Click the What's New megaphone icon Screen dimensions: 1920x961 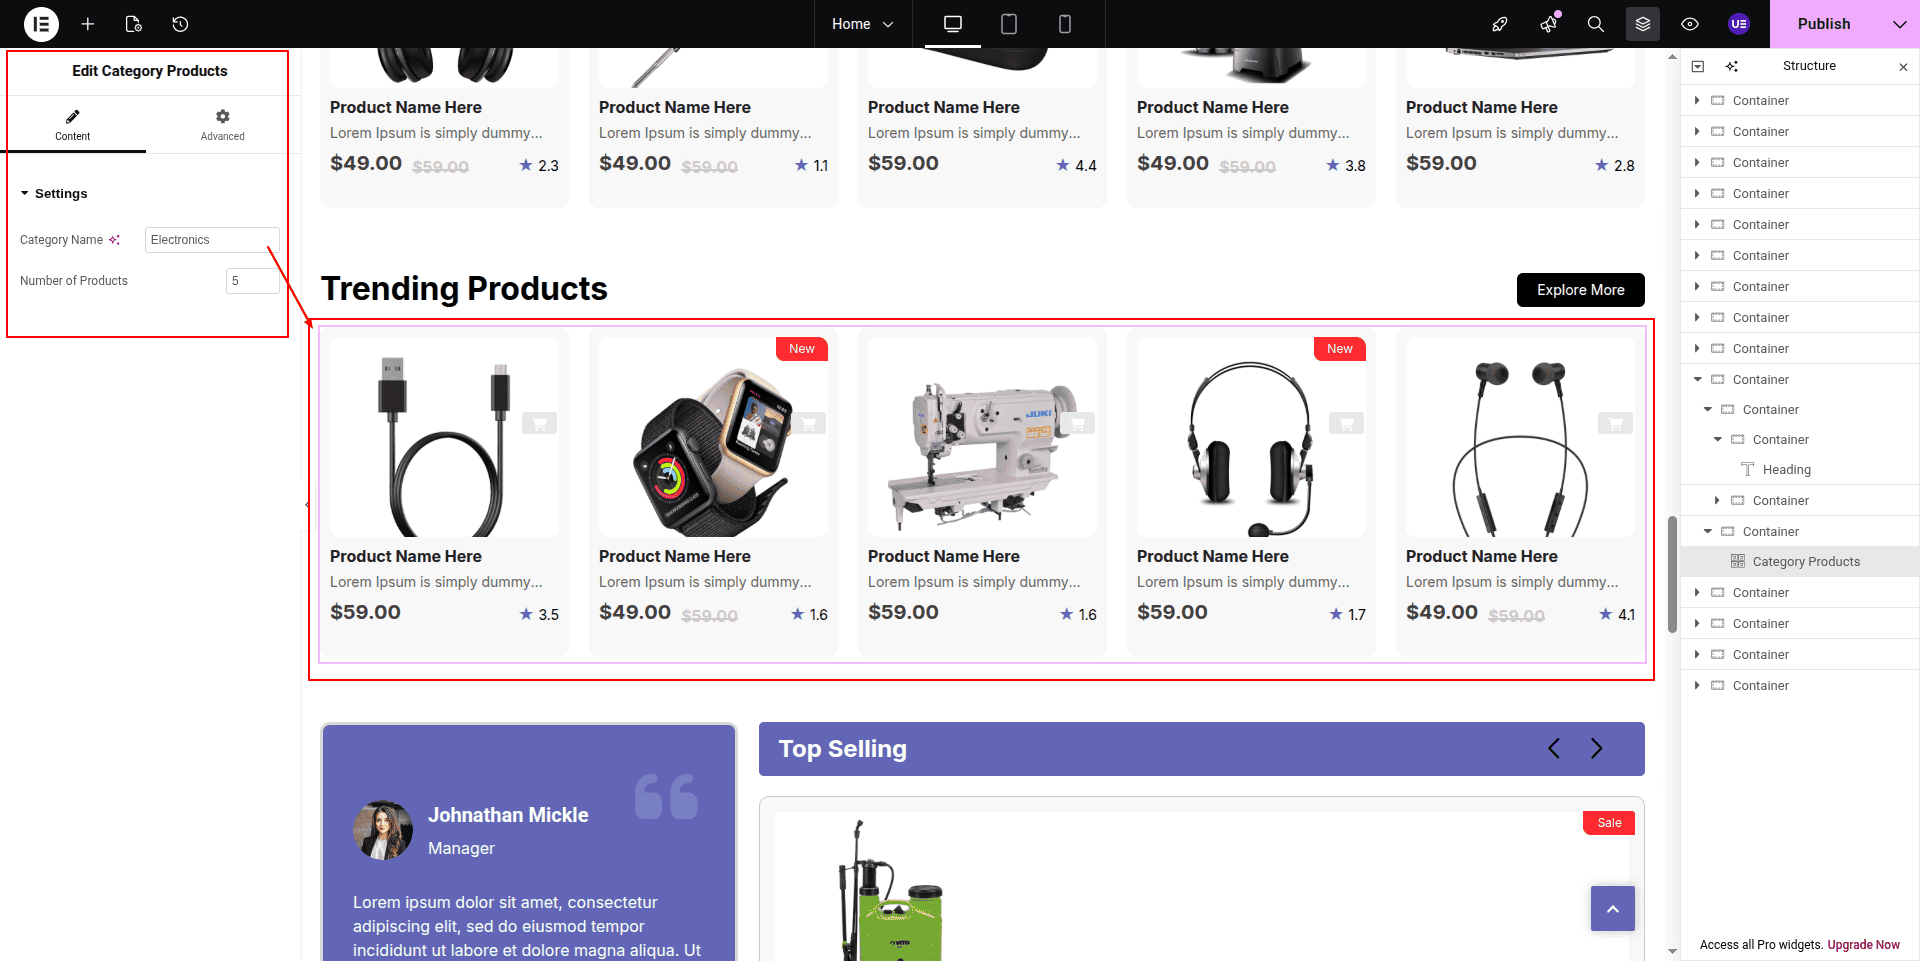tap(1549, 24)
